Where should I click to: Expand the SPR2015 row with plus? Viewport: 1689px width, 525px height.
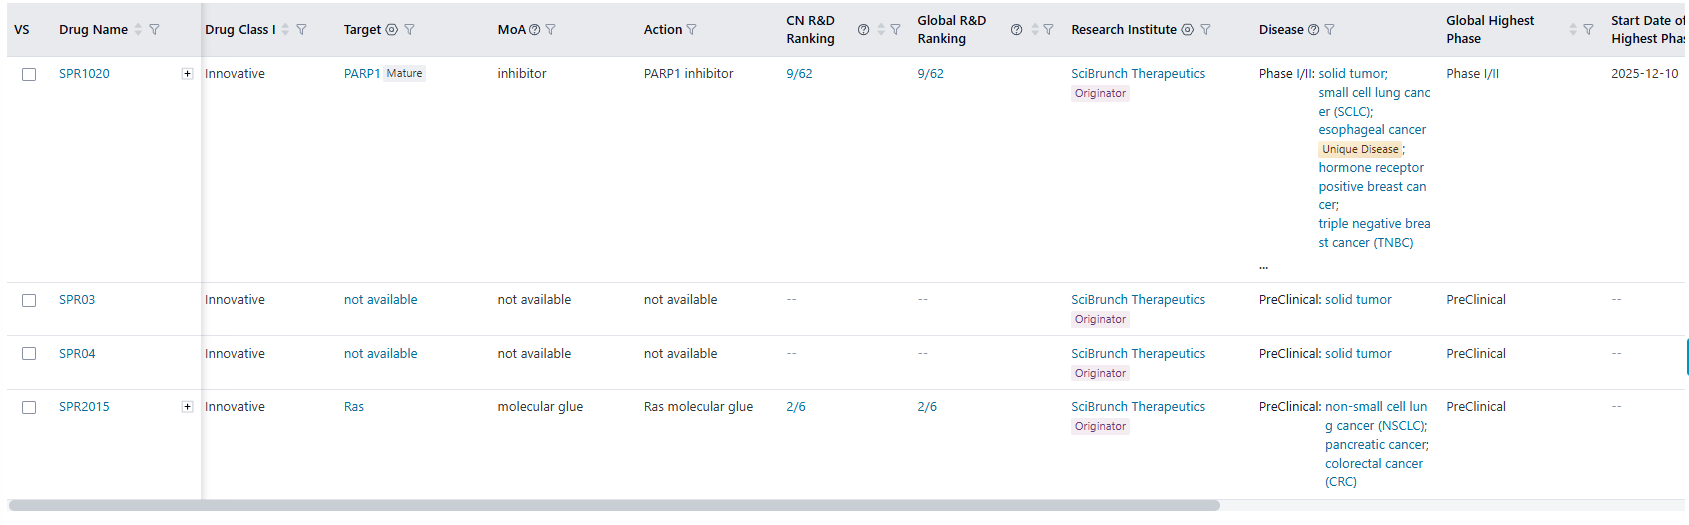(187, 407)
